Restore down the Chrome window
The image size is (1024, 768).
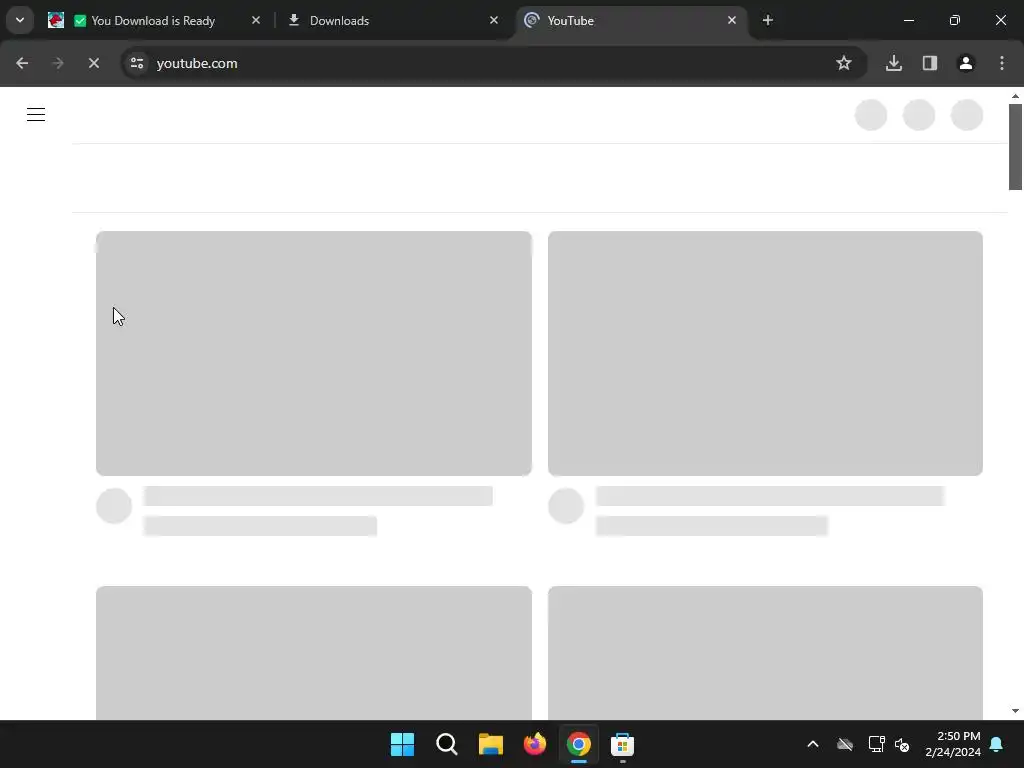coord(955,20)
